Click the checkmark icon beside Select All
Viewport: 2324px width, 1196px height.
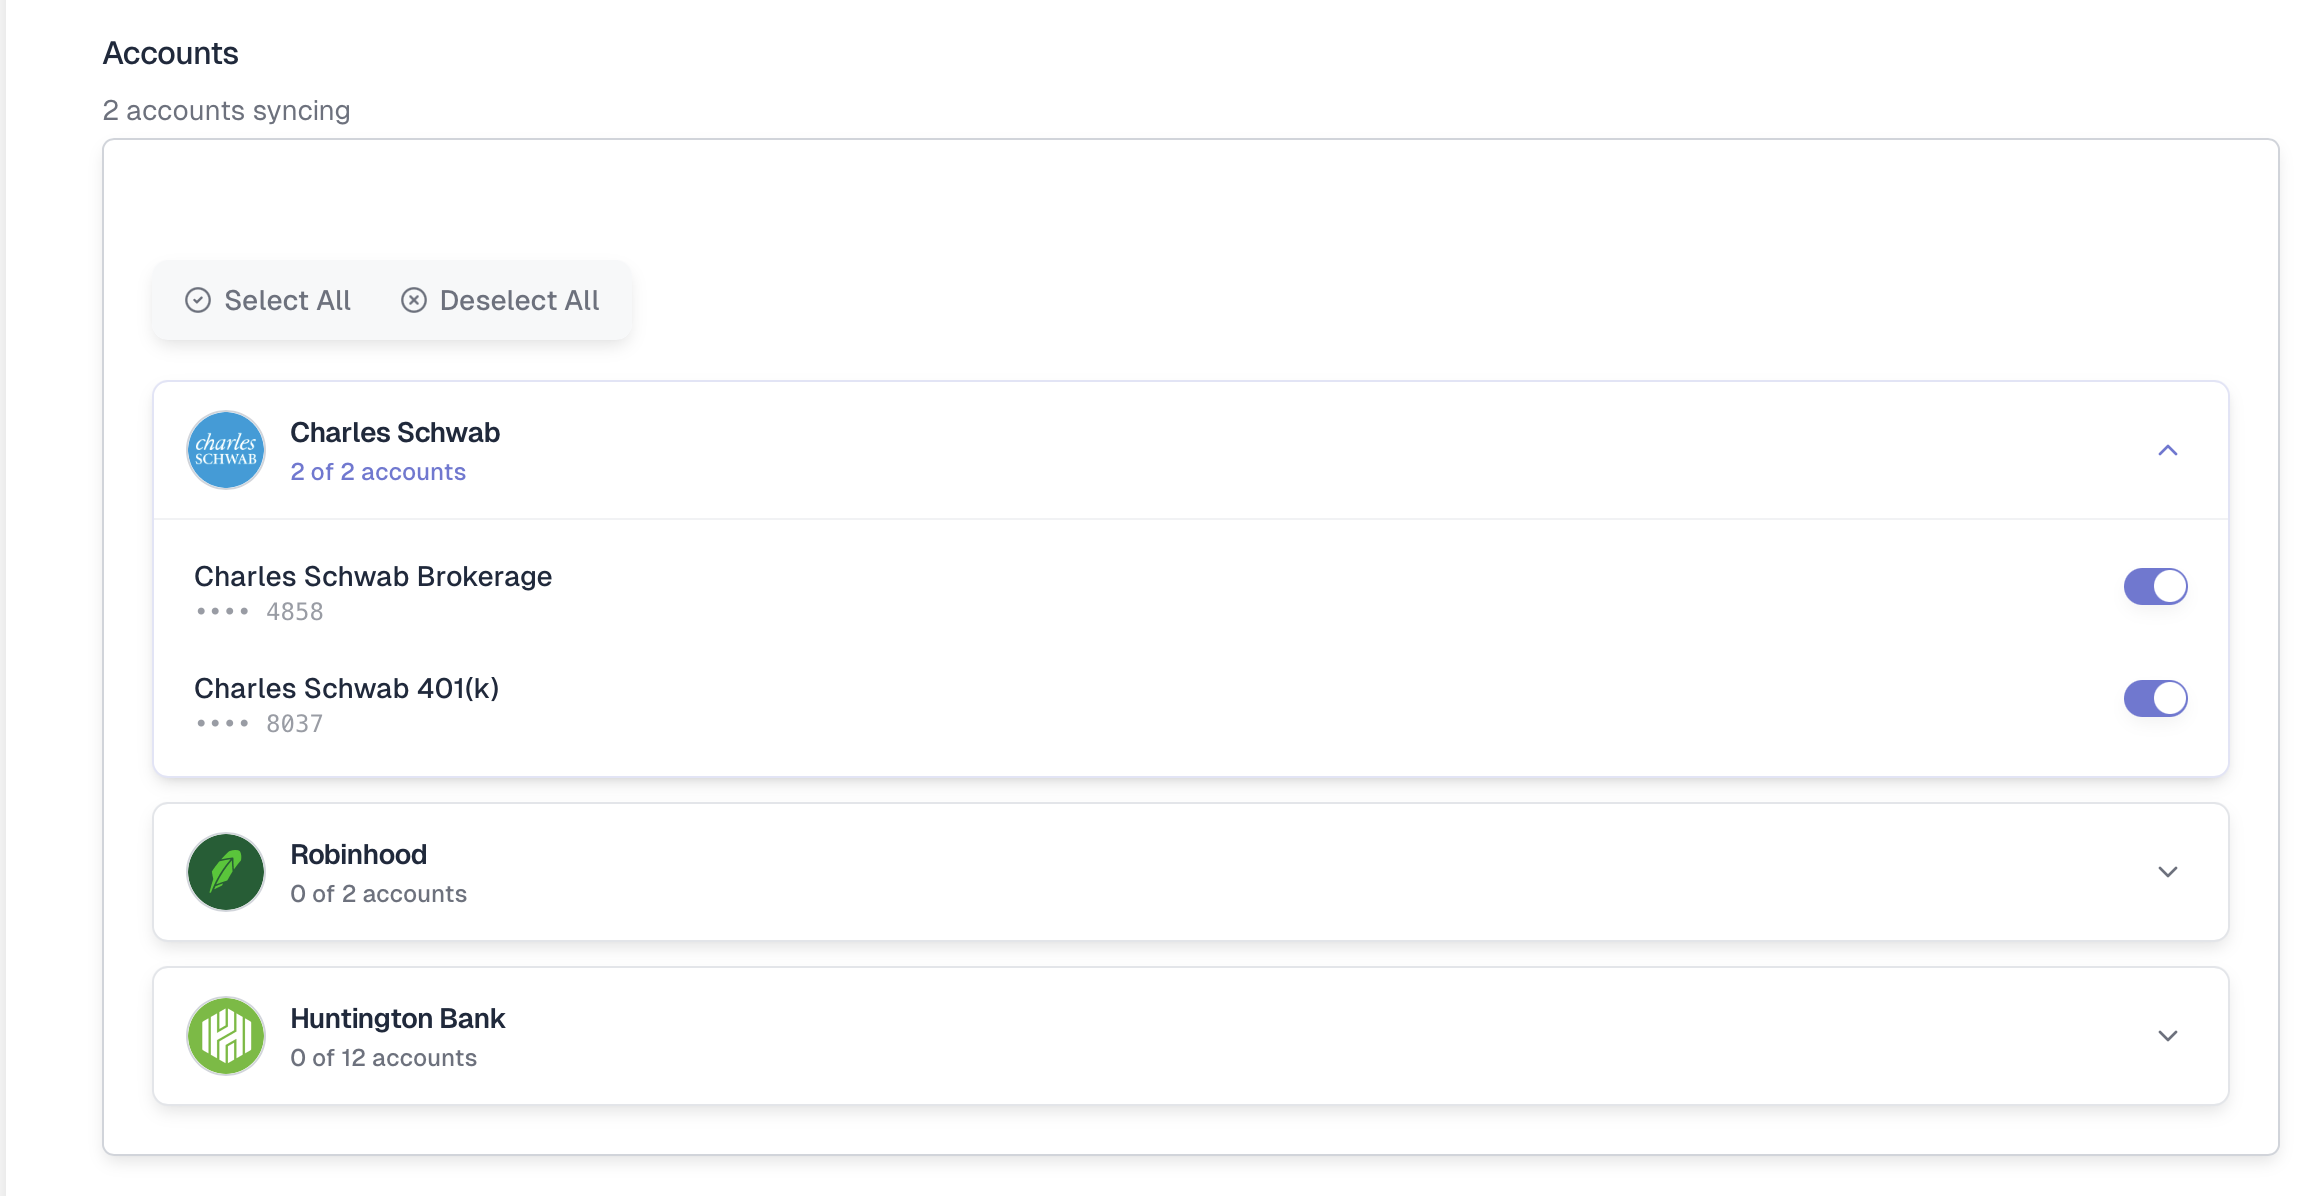pyautogui.click(x=198, y=300)
